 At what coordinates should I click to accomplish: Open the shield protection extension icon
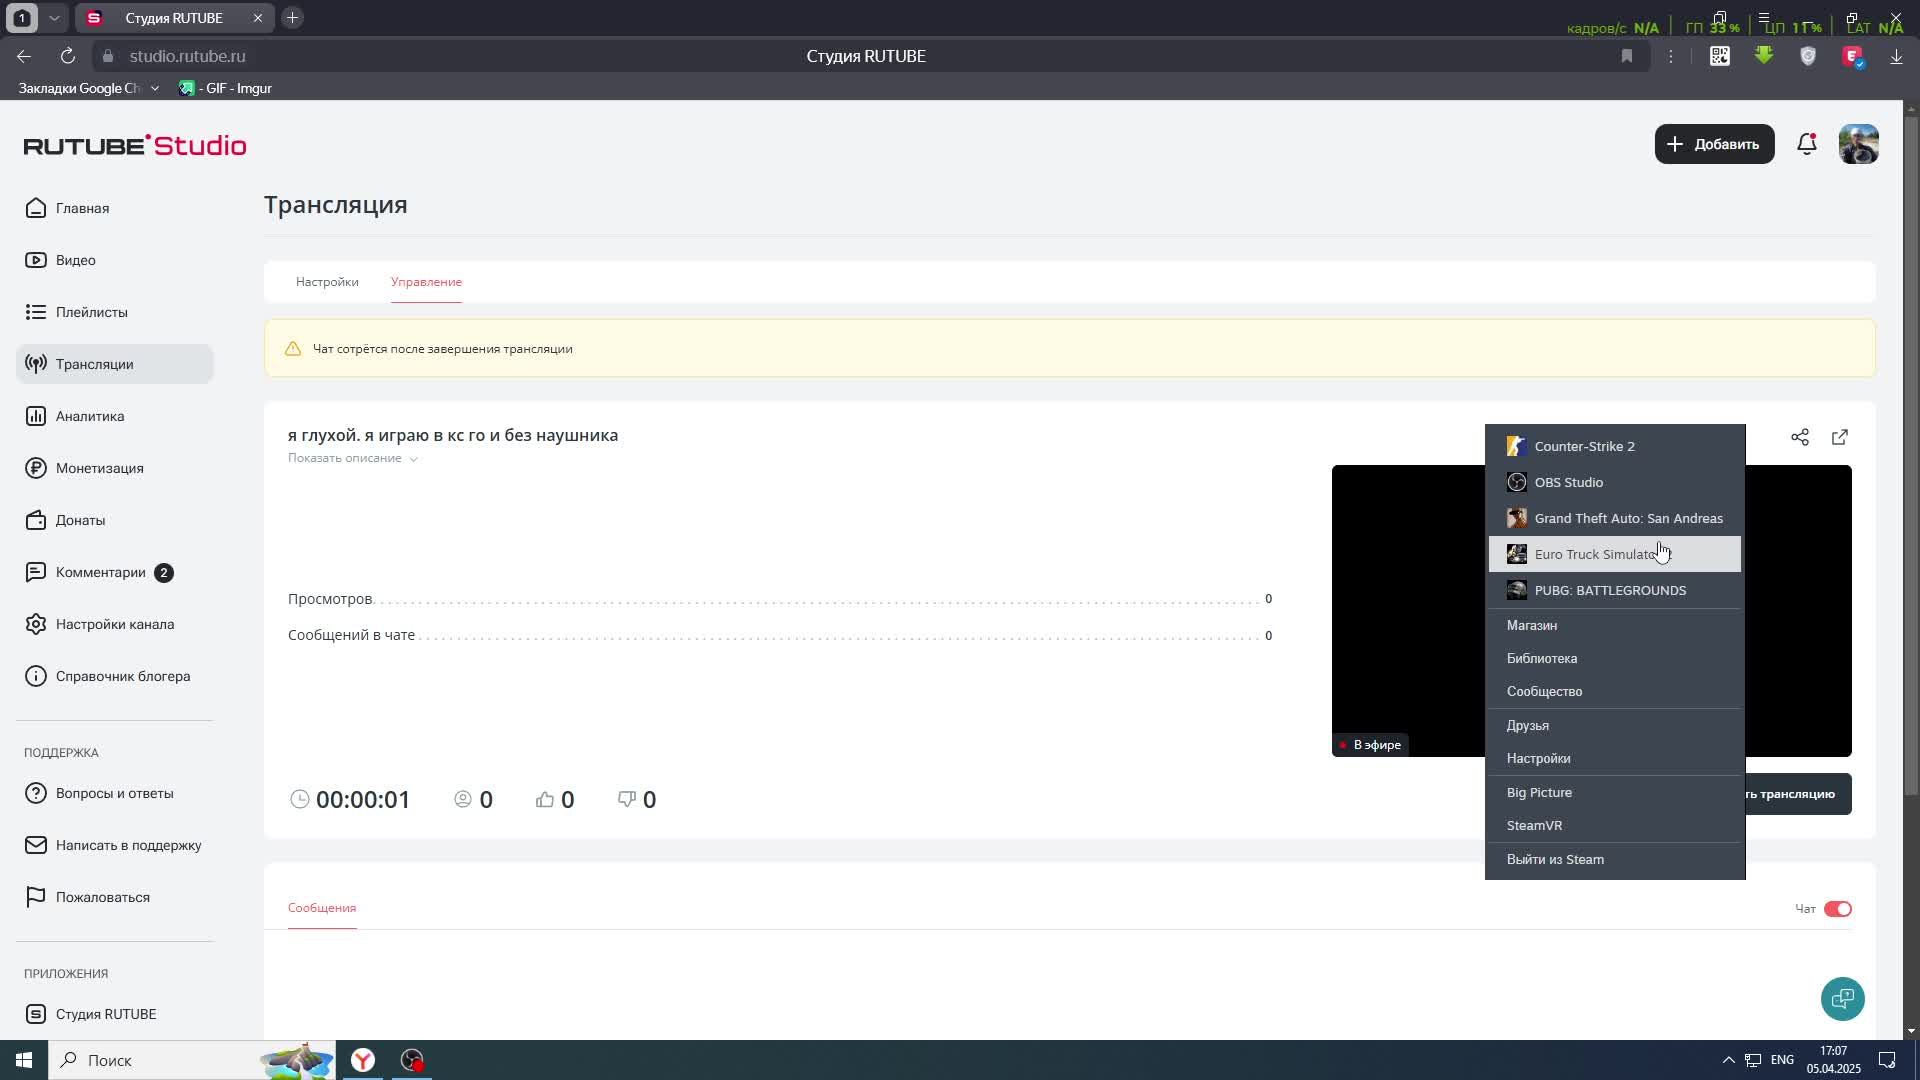click(x=1808, y=56)
